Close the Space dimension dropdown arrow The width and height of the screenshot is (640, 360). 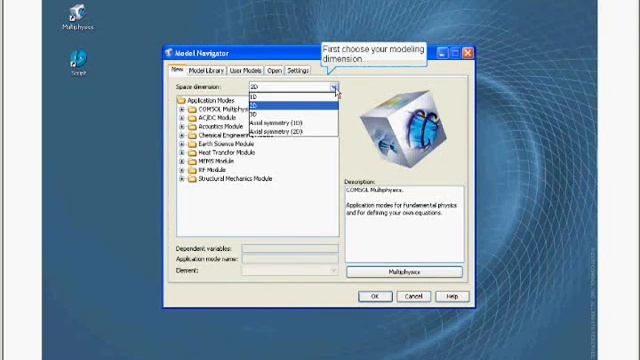tap(334, 87)
